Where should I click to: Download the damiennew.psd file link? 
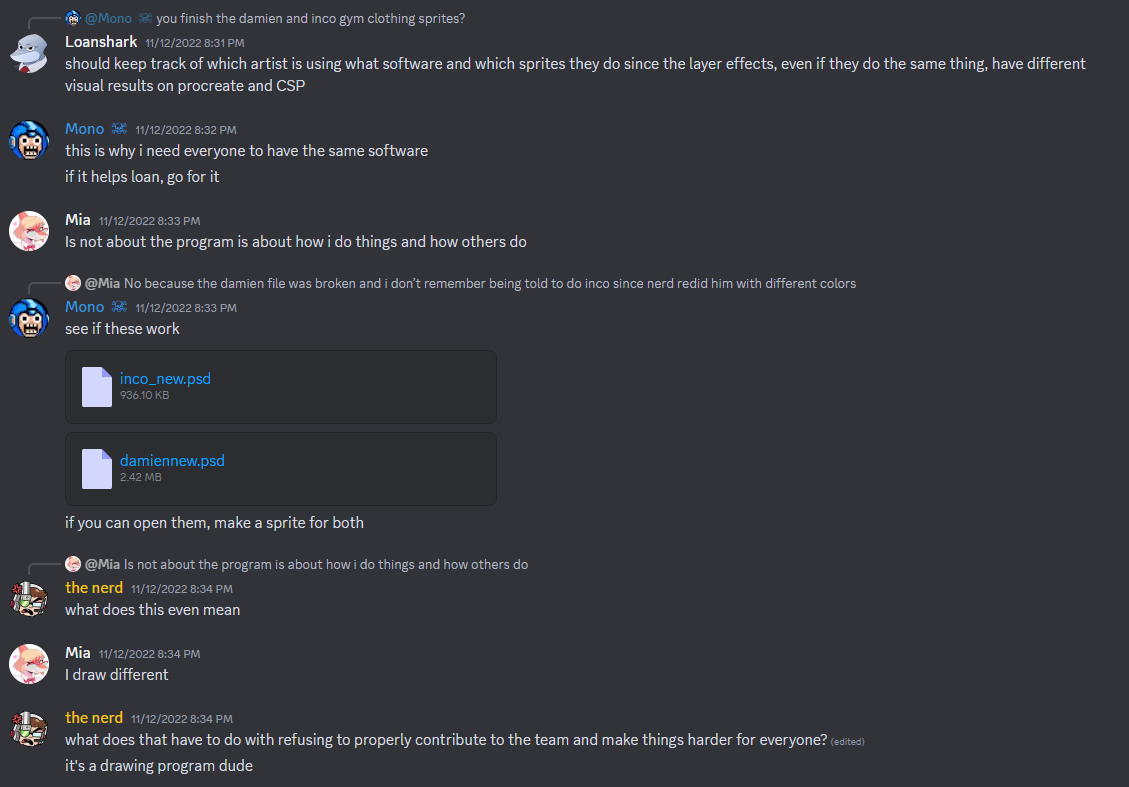point(172,461)
